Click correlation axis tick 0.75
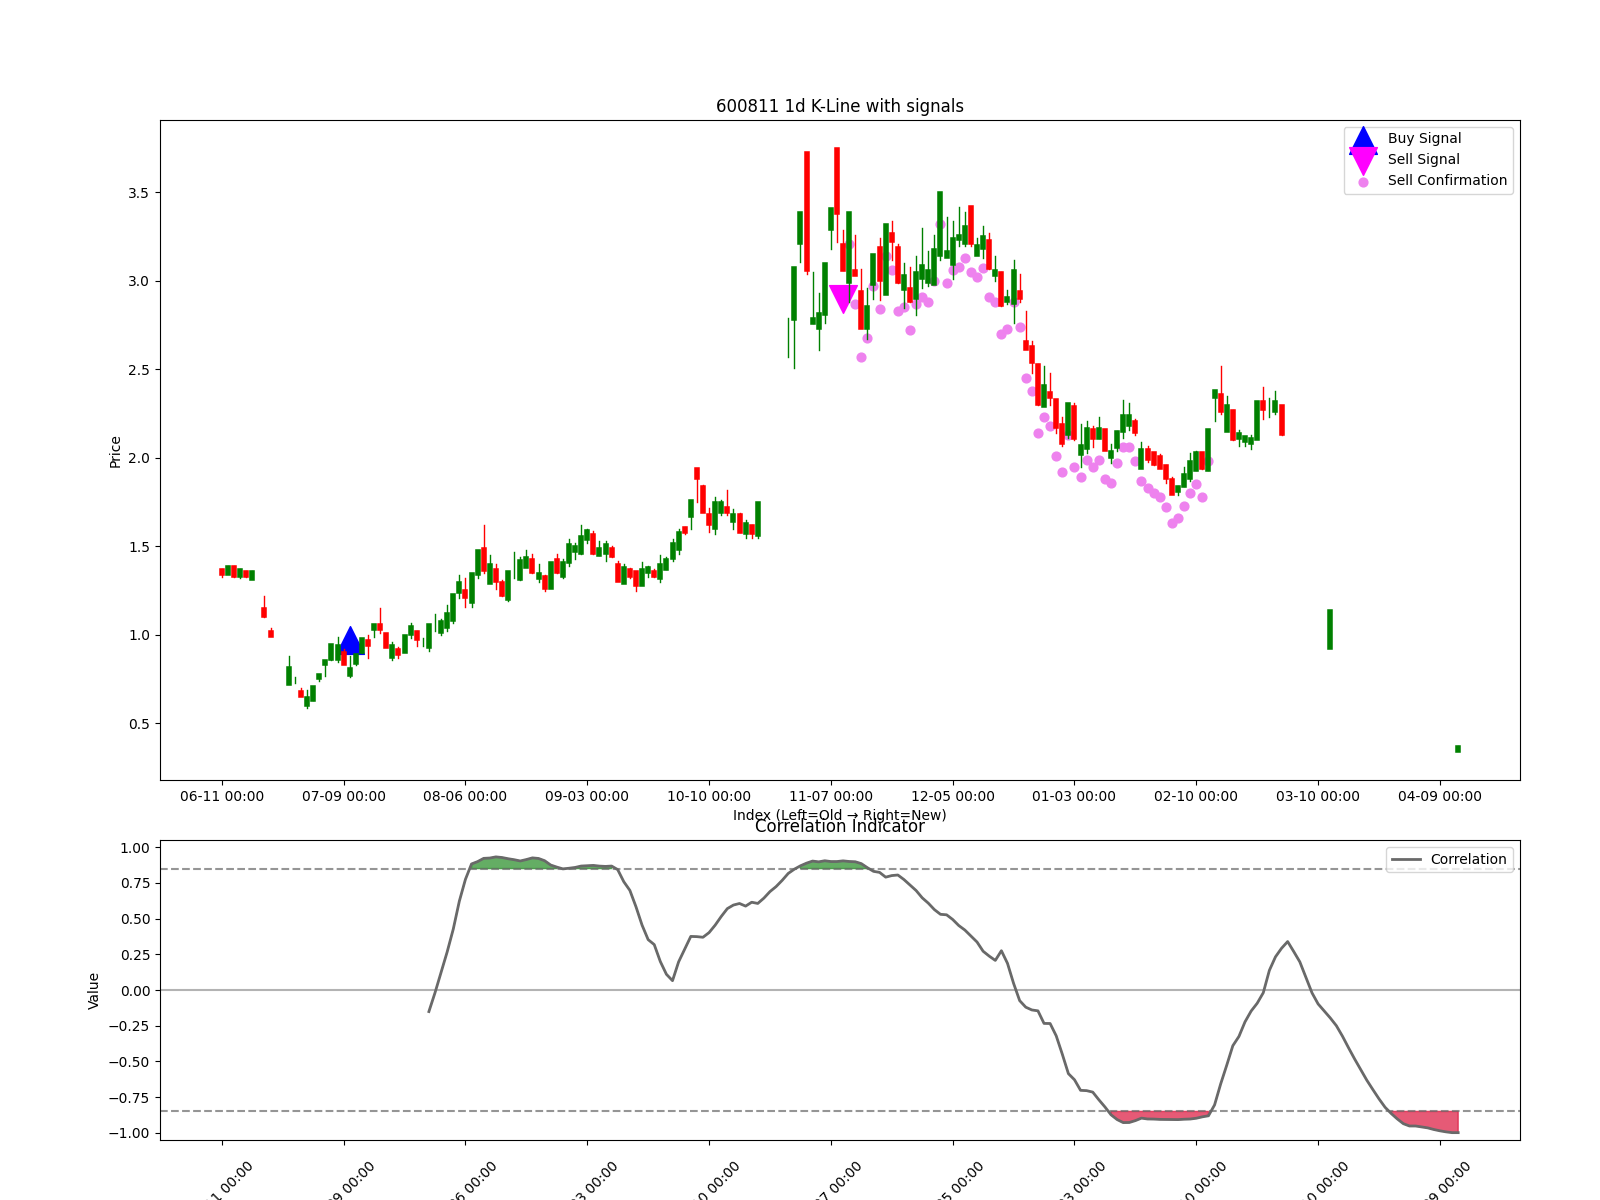 click(135, 883)
